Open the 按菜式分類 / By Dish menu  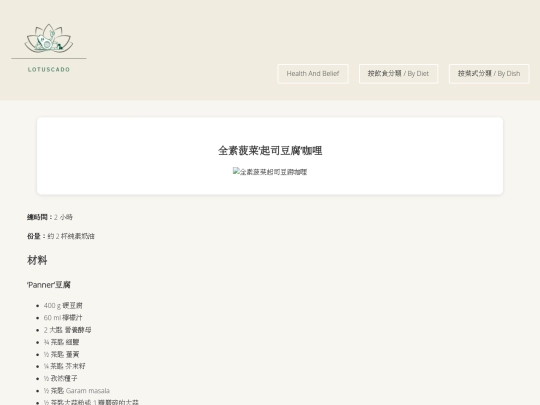point(489,74)
